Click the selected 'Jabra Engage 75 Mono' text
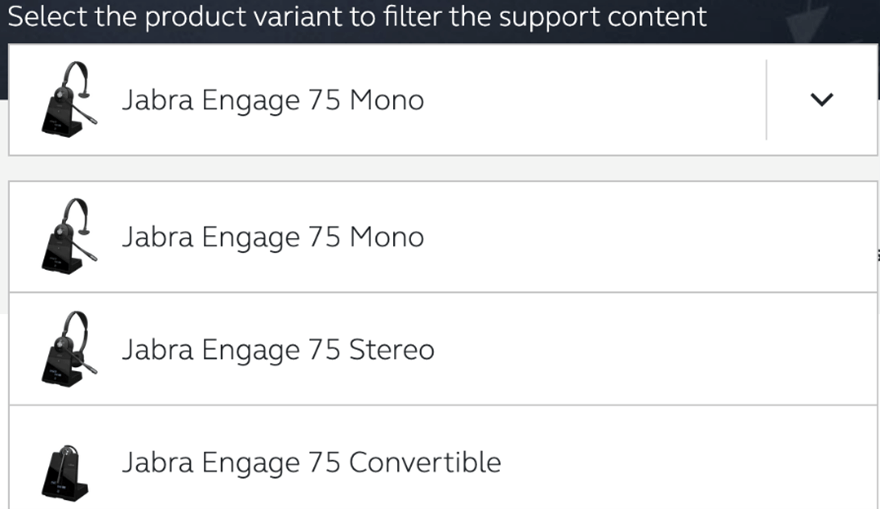Viewport: 880px width, 509px height. coord(272,100)
